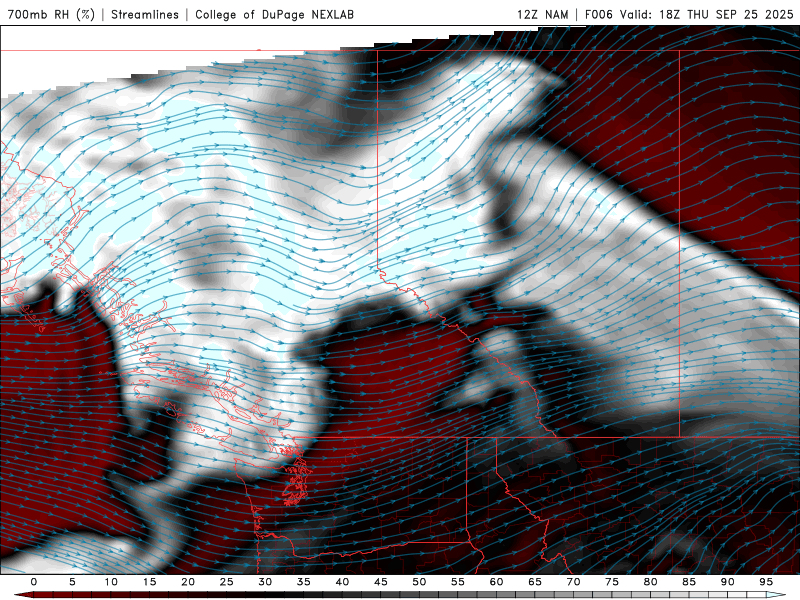Click "Valid: 18Z THU SEP 25 2025" text

(x=707, y=14)
